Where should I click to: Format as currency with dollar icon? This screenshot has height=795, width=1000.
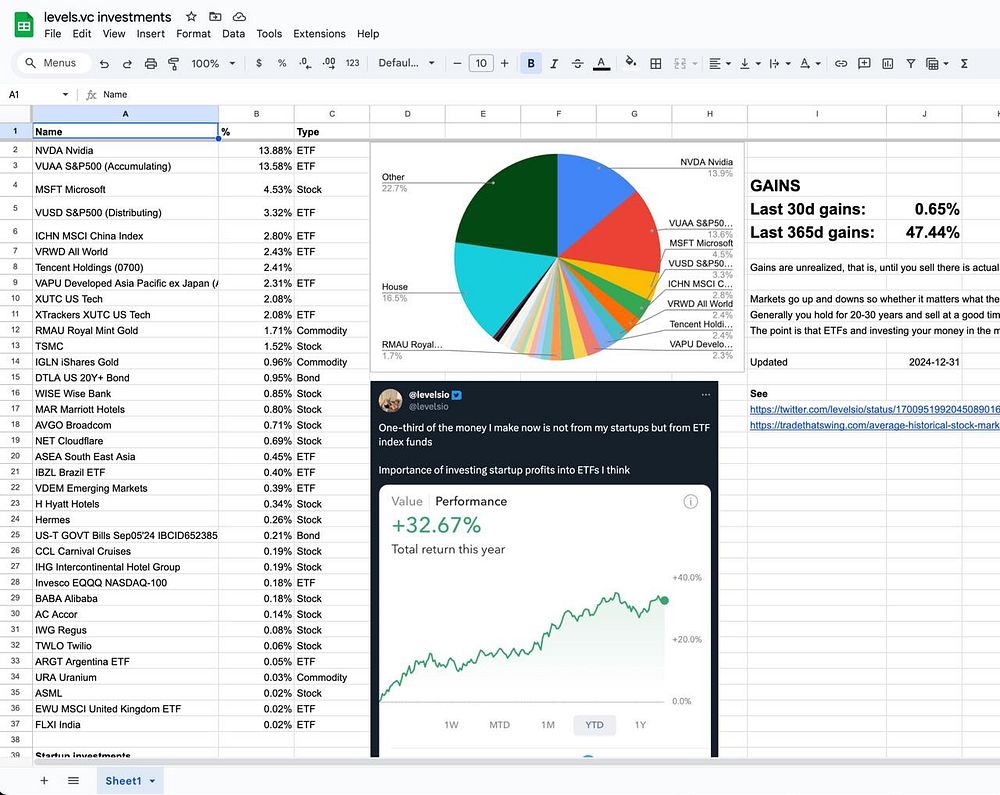(258, 63)
